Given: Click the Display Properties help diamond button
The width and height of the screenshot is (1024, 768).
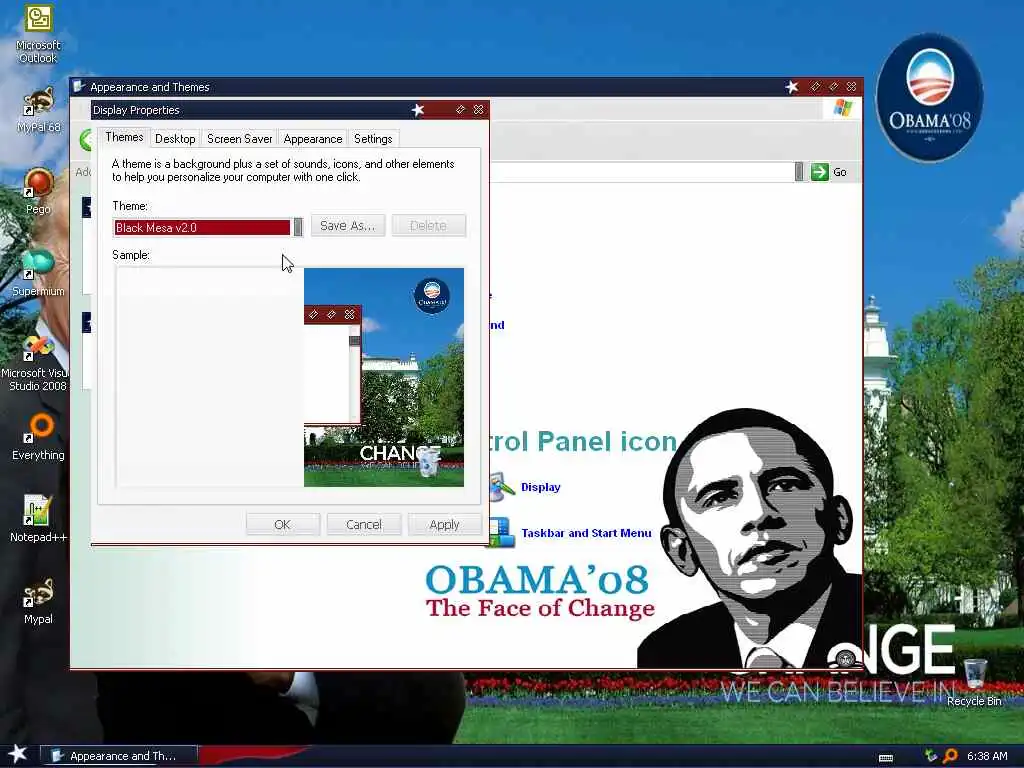Looking at the screenshot, I should point(460,110).
